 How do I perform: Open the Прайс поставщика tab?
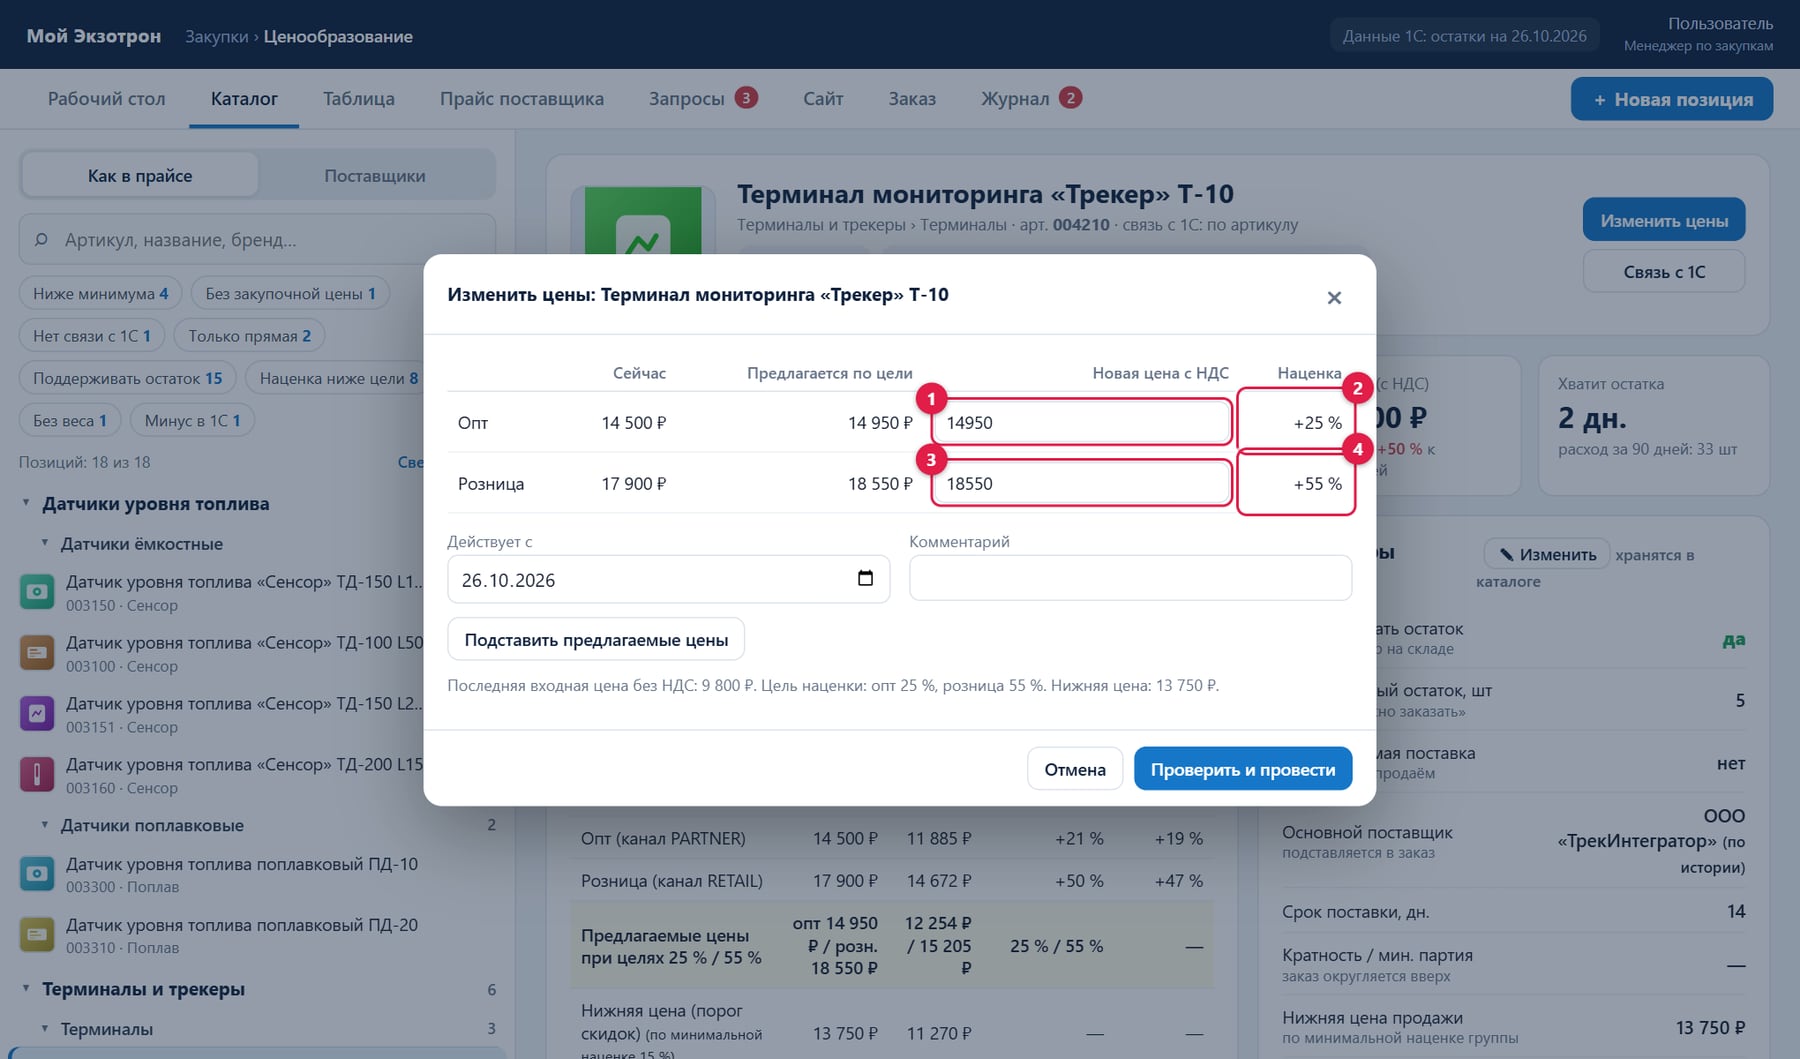[x=522, y=98]
